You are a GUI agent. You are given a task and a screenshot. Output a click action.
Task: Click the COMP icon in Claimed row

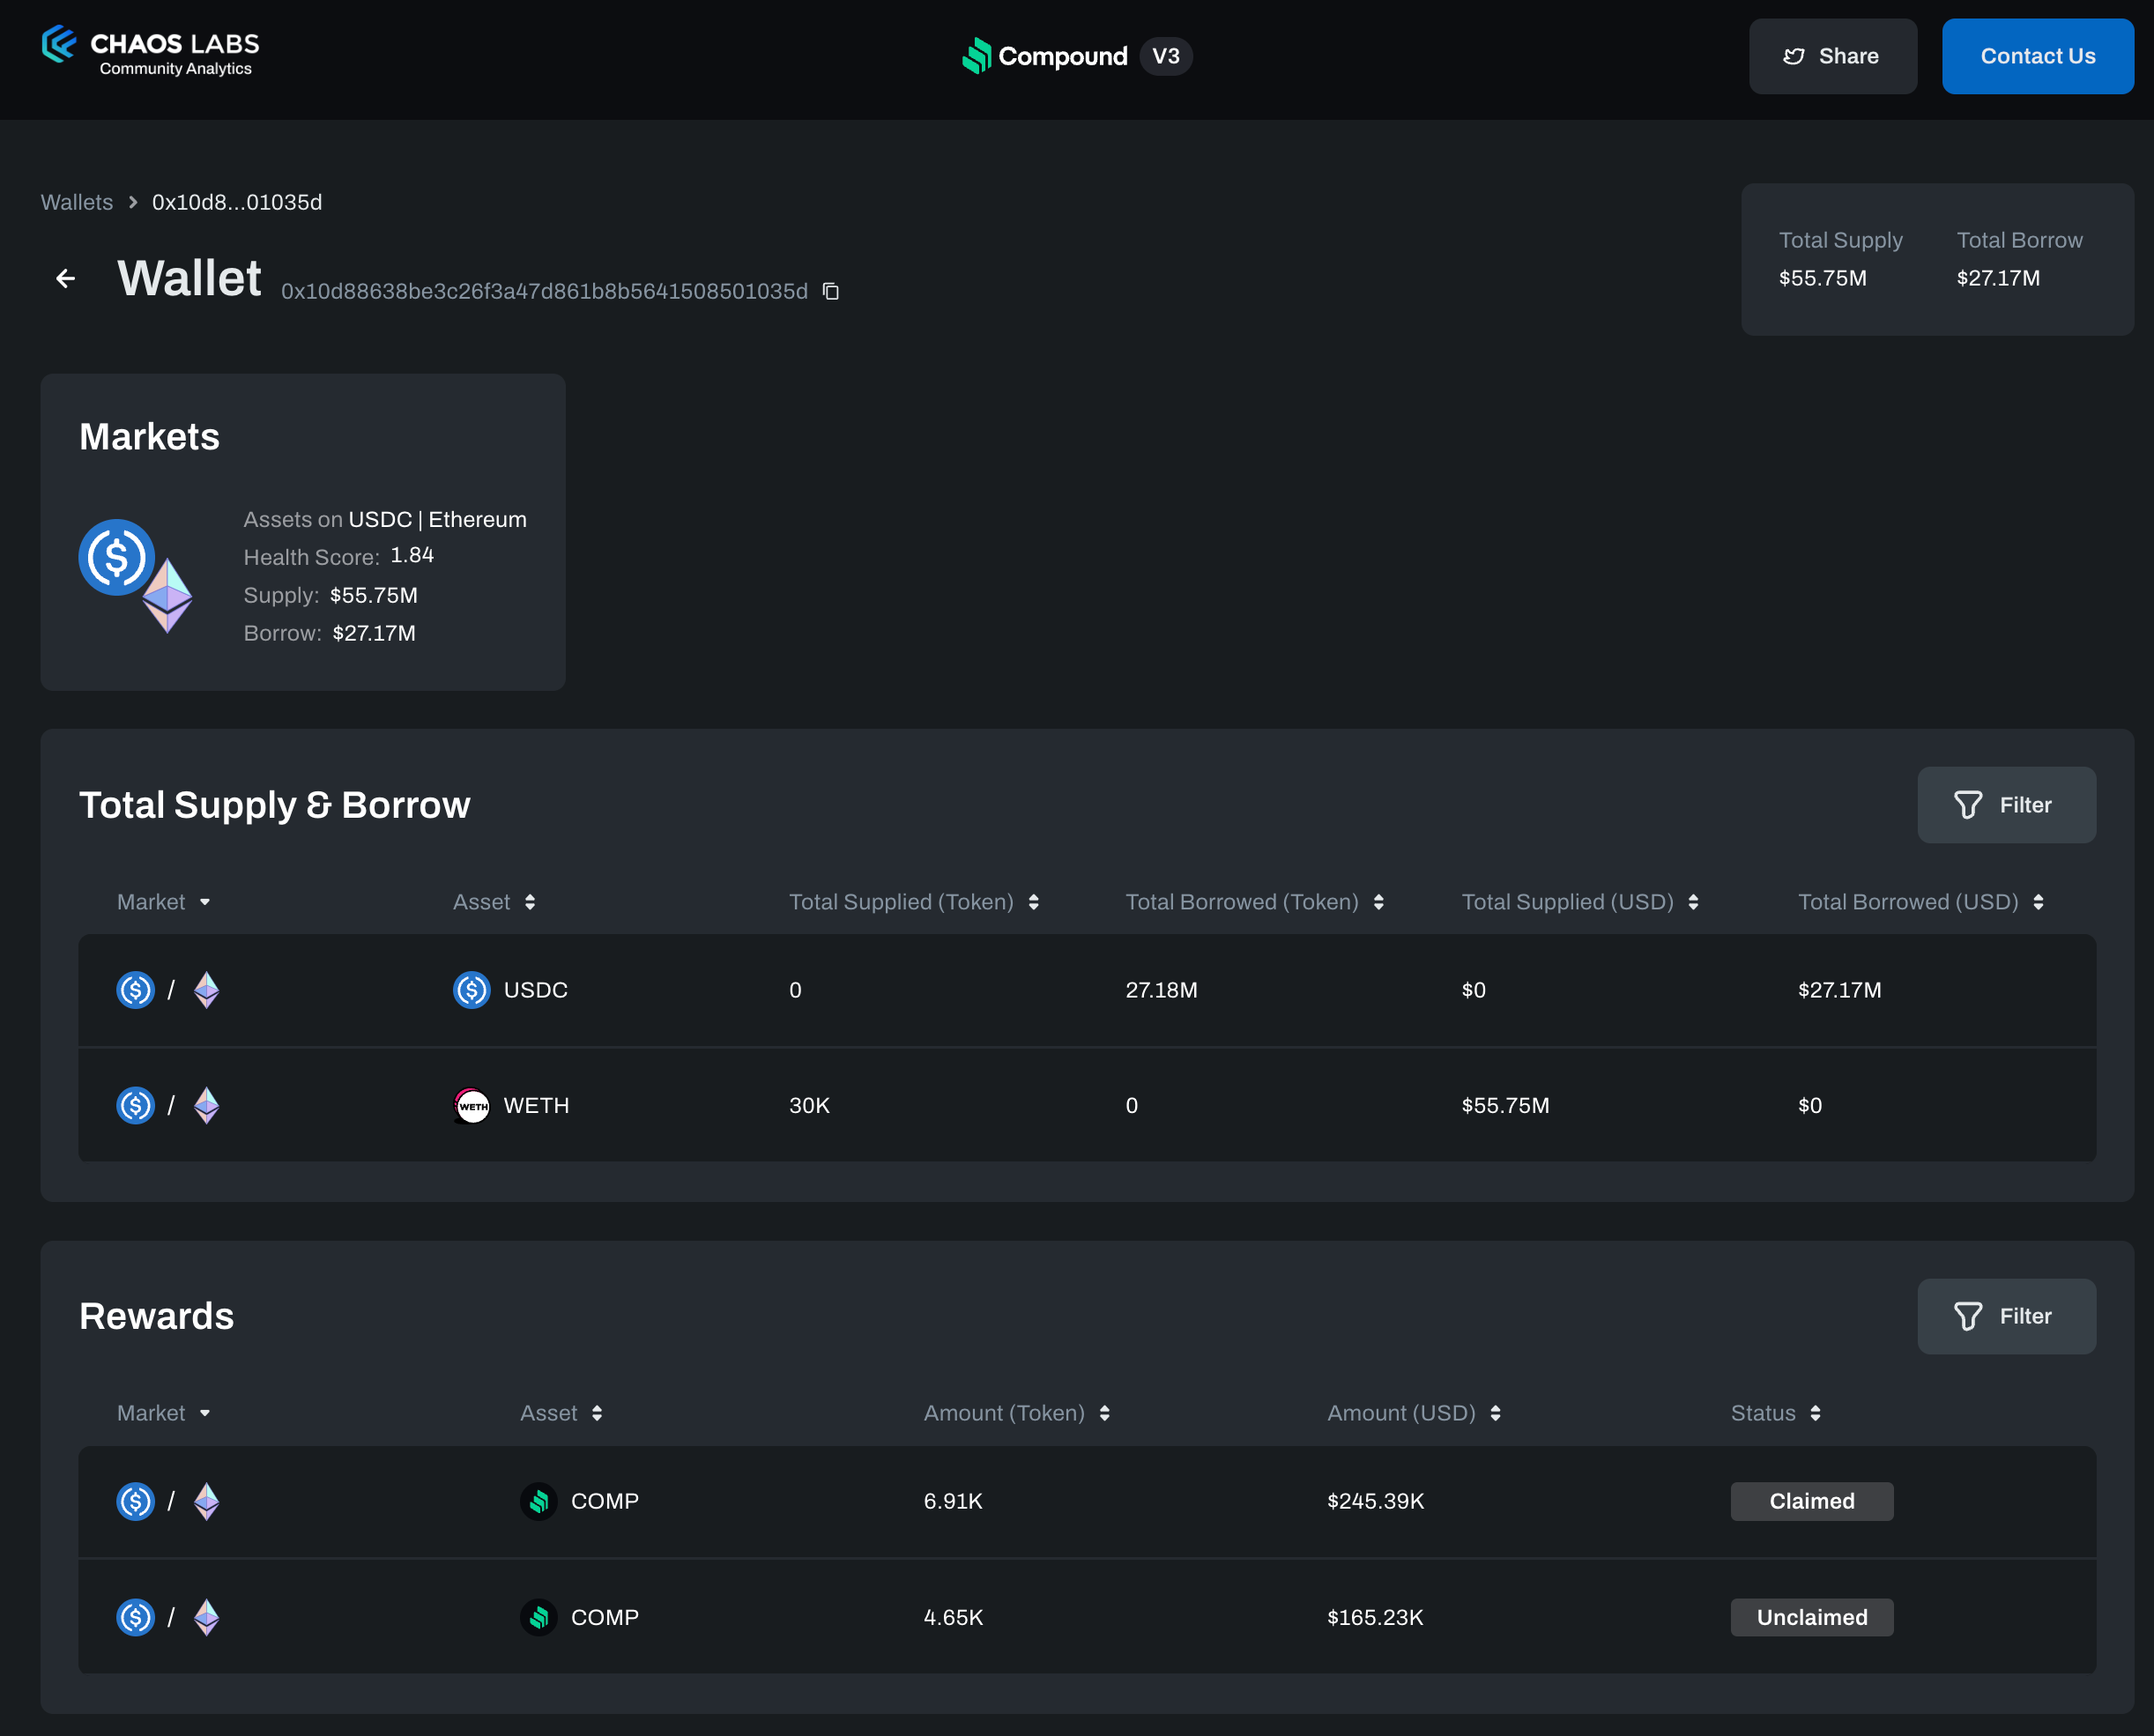pyautogui.click(x=539, y=1501)
